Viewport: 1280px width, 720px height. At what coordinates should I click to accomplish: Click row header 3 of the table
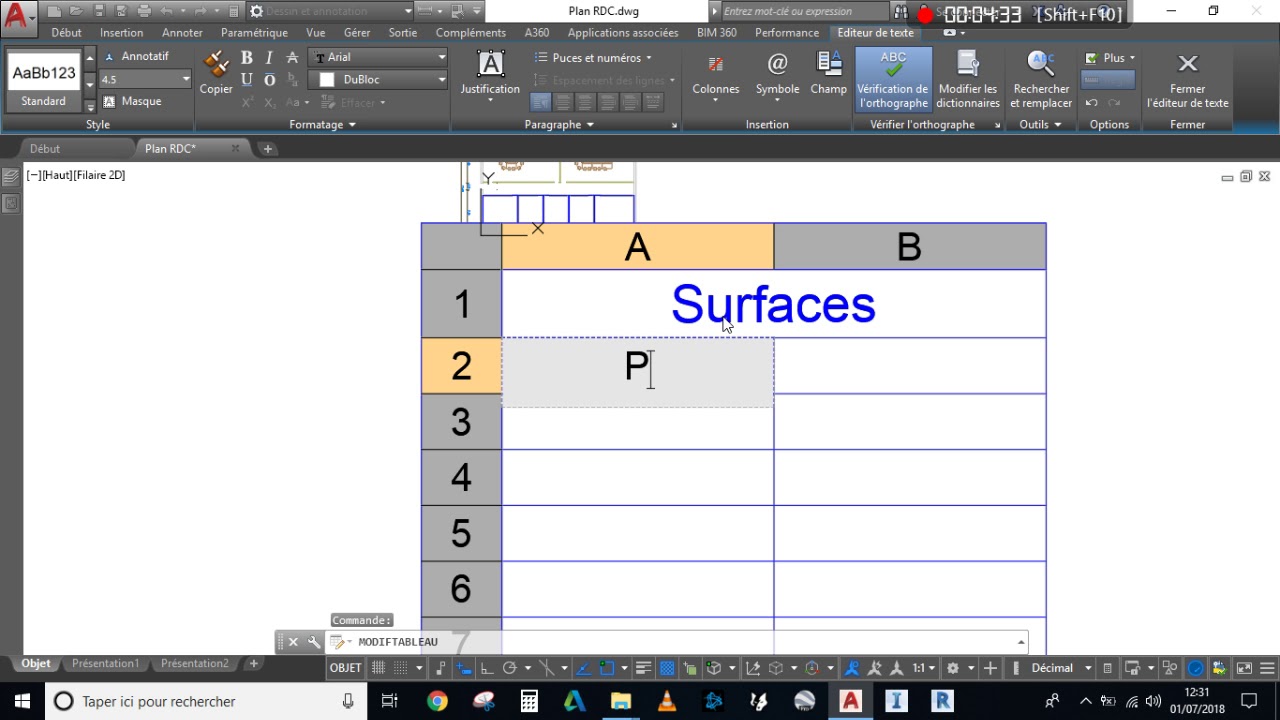461,422
